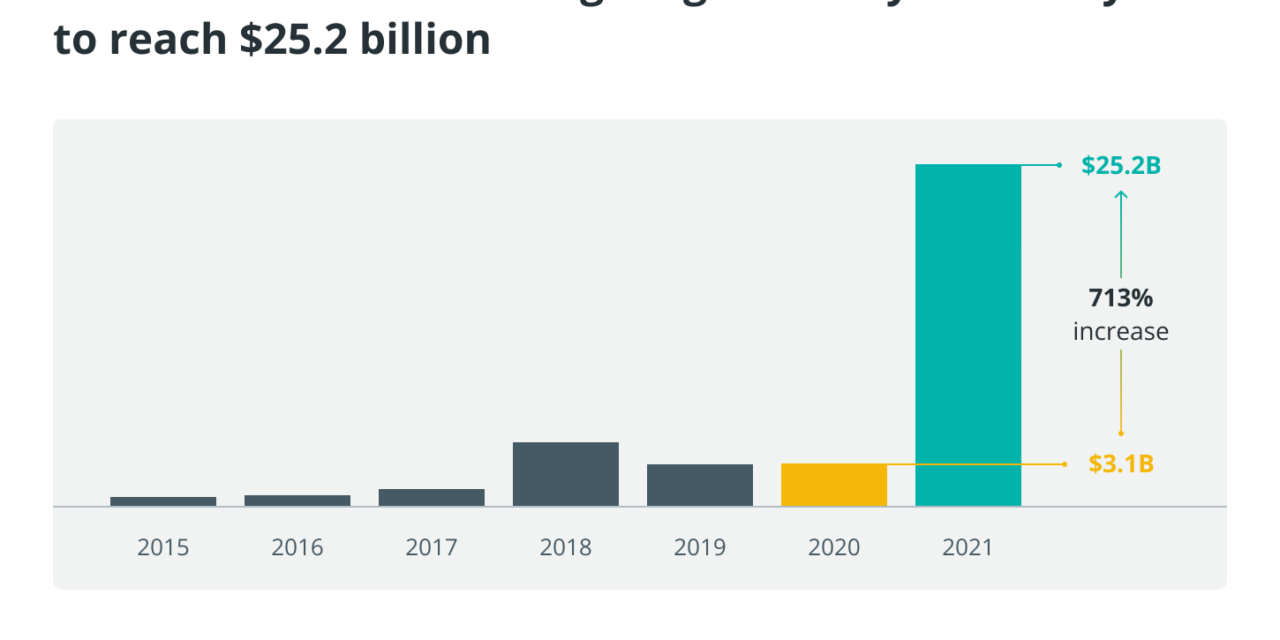1280x640 pixels.
Task: Select the 2018 gray bar
Action: click(x=565, y=472)
